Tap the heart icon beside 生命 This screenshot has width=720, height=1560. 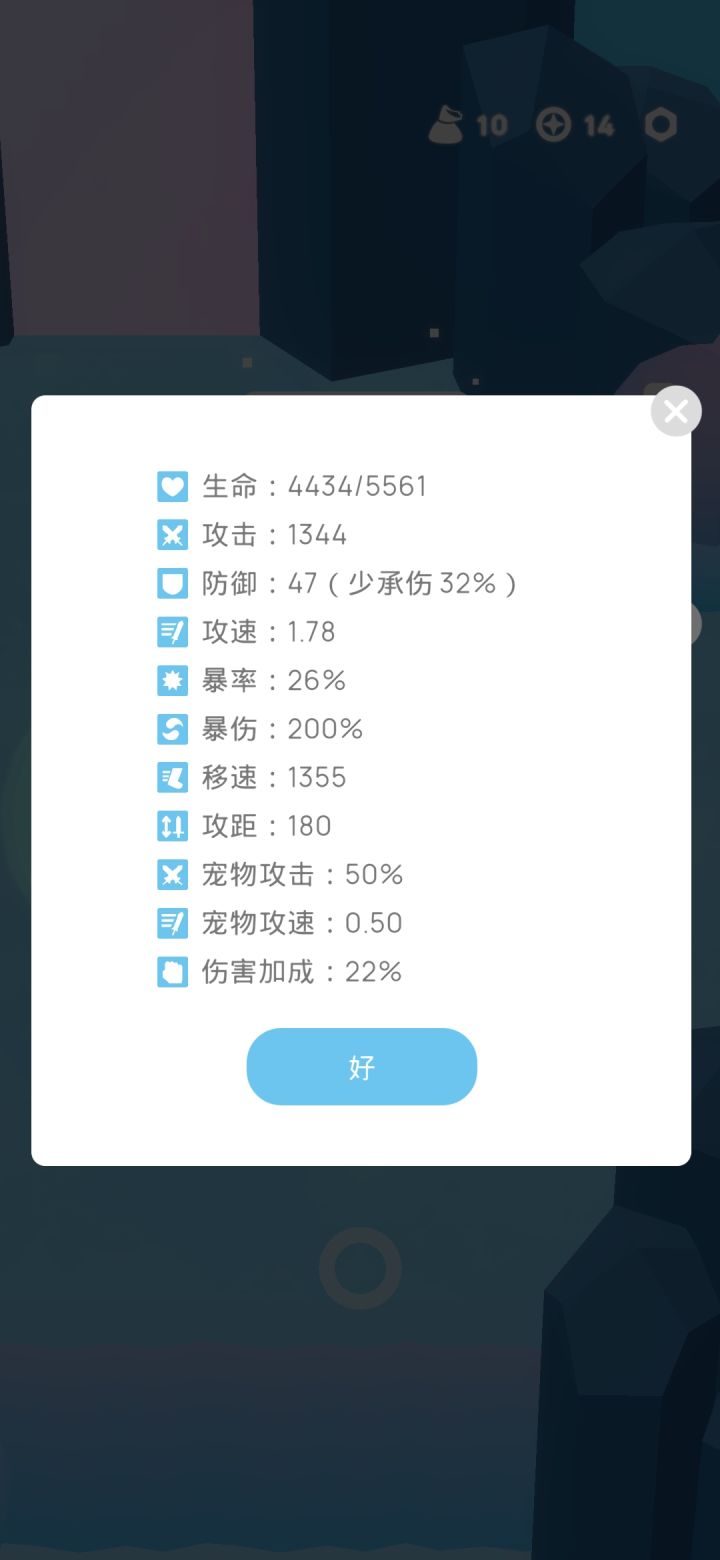coord(172,486)
